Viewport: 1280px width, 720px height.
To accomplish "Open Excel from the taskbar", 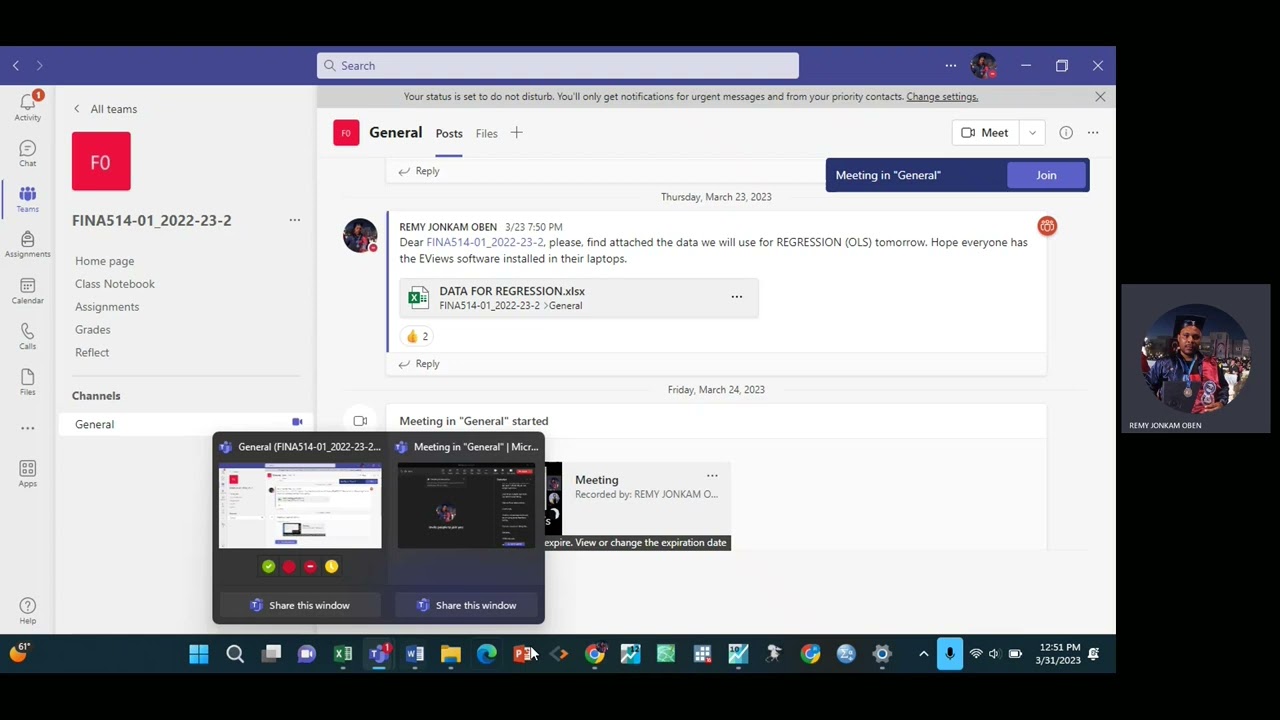I will (343, 654).
